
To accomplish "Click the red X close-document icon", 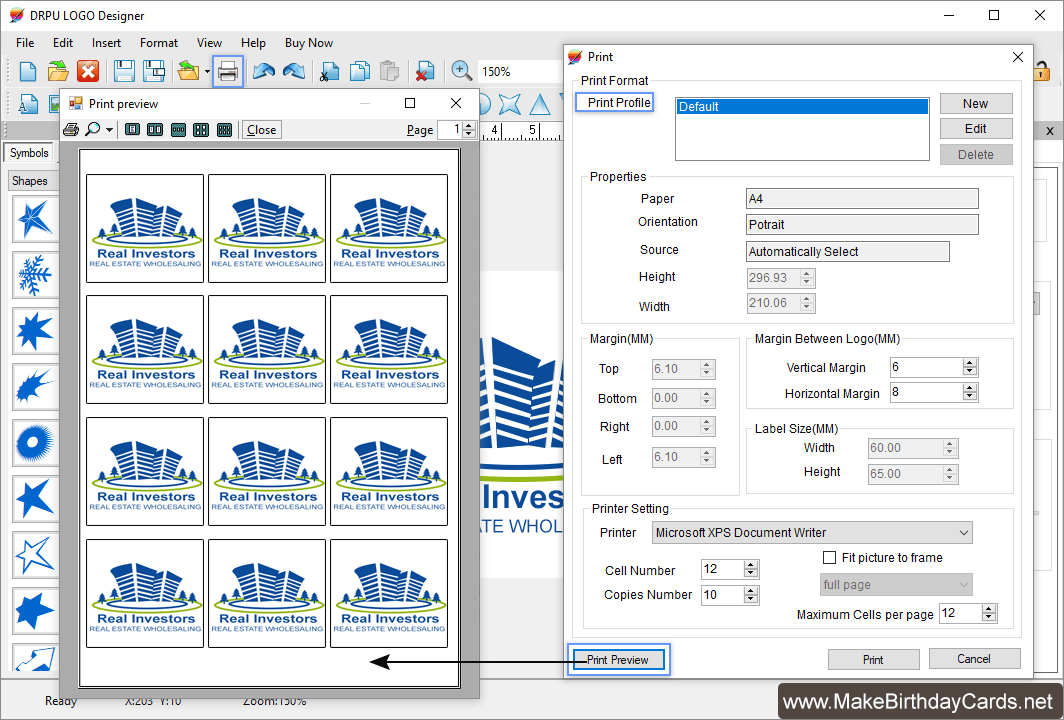I will (88, 71).
